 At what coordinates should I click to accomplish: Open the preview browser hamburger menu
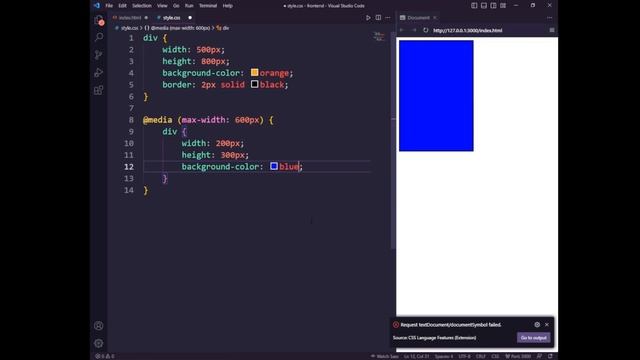(552, 30)
